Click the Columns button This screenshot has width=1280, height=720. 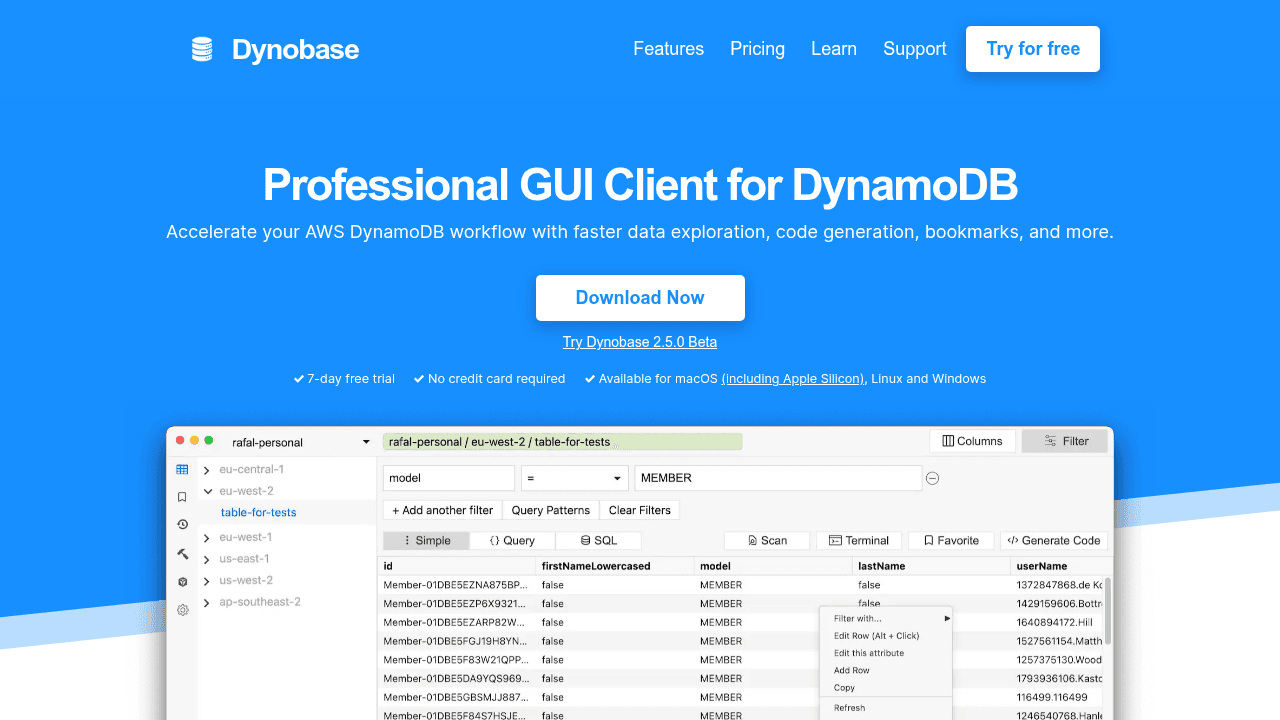point(973,441)
